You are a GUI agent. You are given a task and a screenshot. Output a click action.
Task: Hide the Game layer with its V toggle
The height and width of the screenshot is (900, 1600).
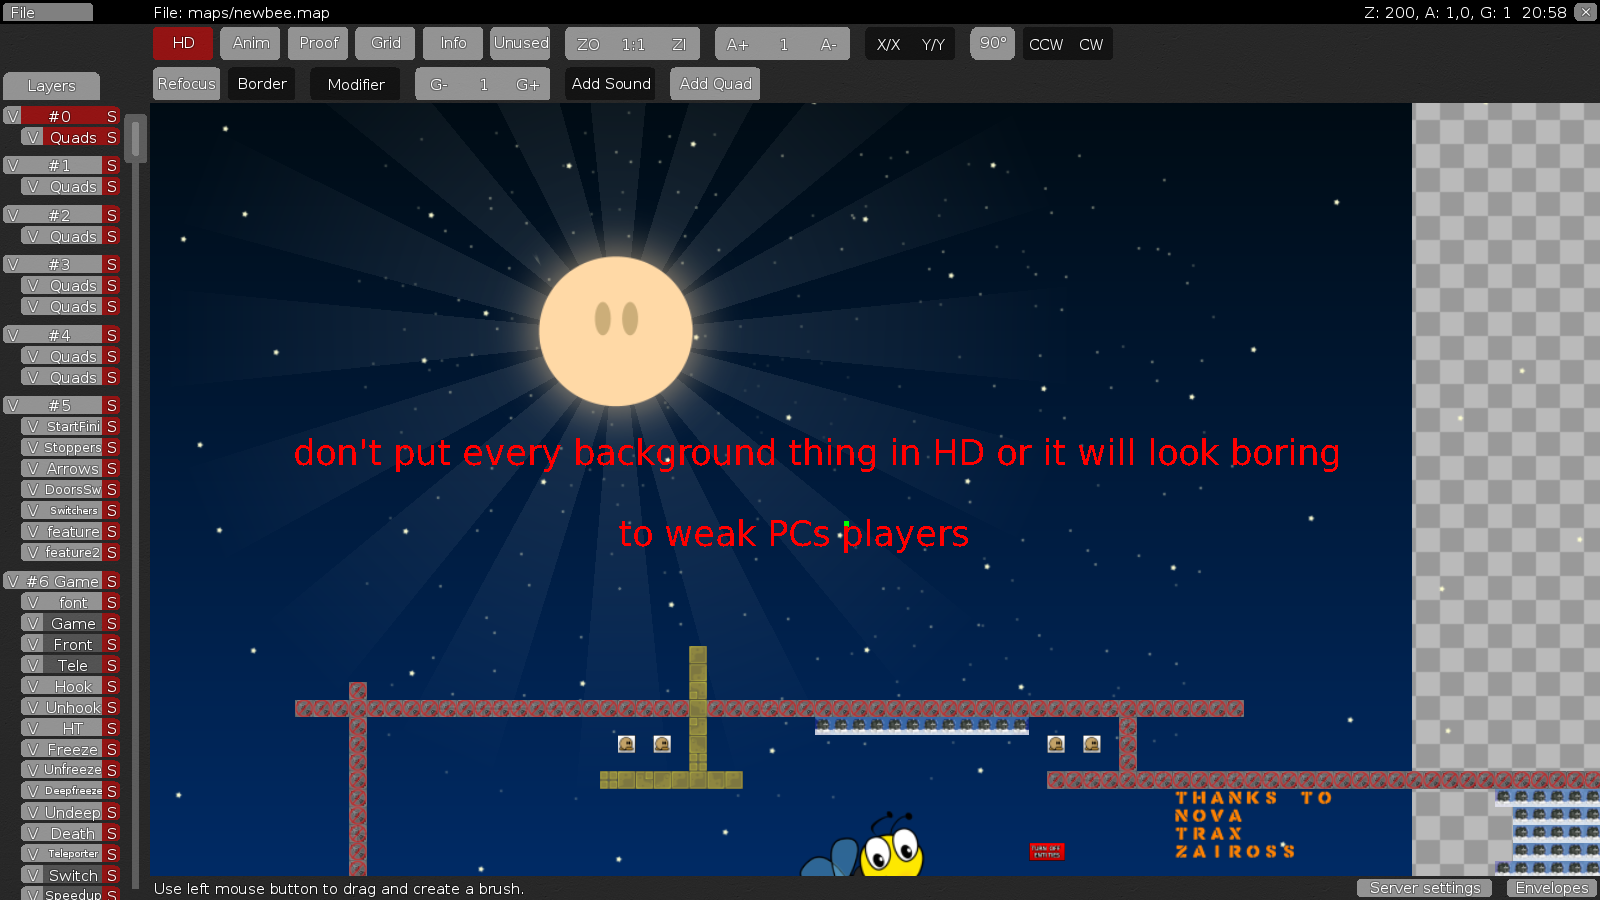click(33, 623)
